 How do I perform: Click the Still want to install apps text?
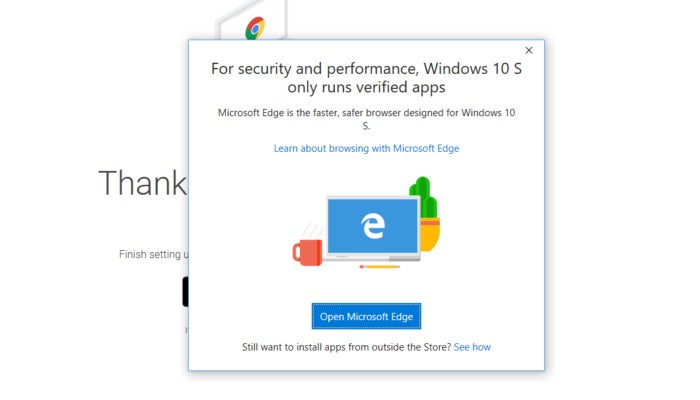pos(346,347)
